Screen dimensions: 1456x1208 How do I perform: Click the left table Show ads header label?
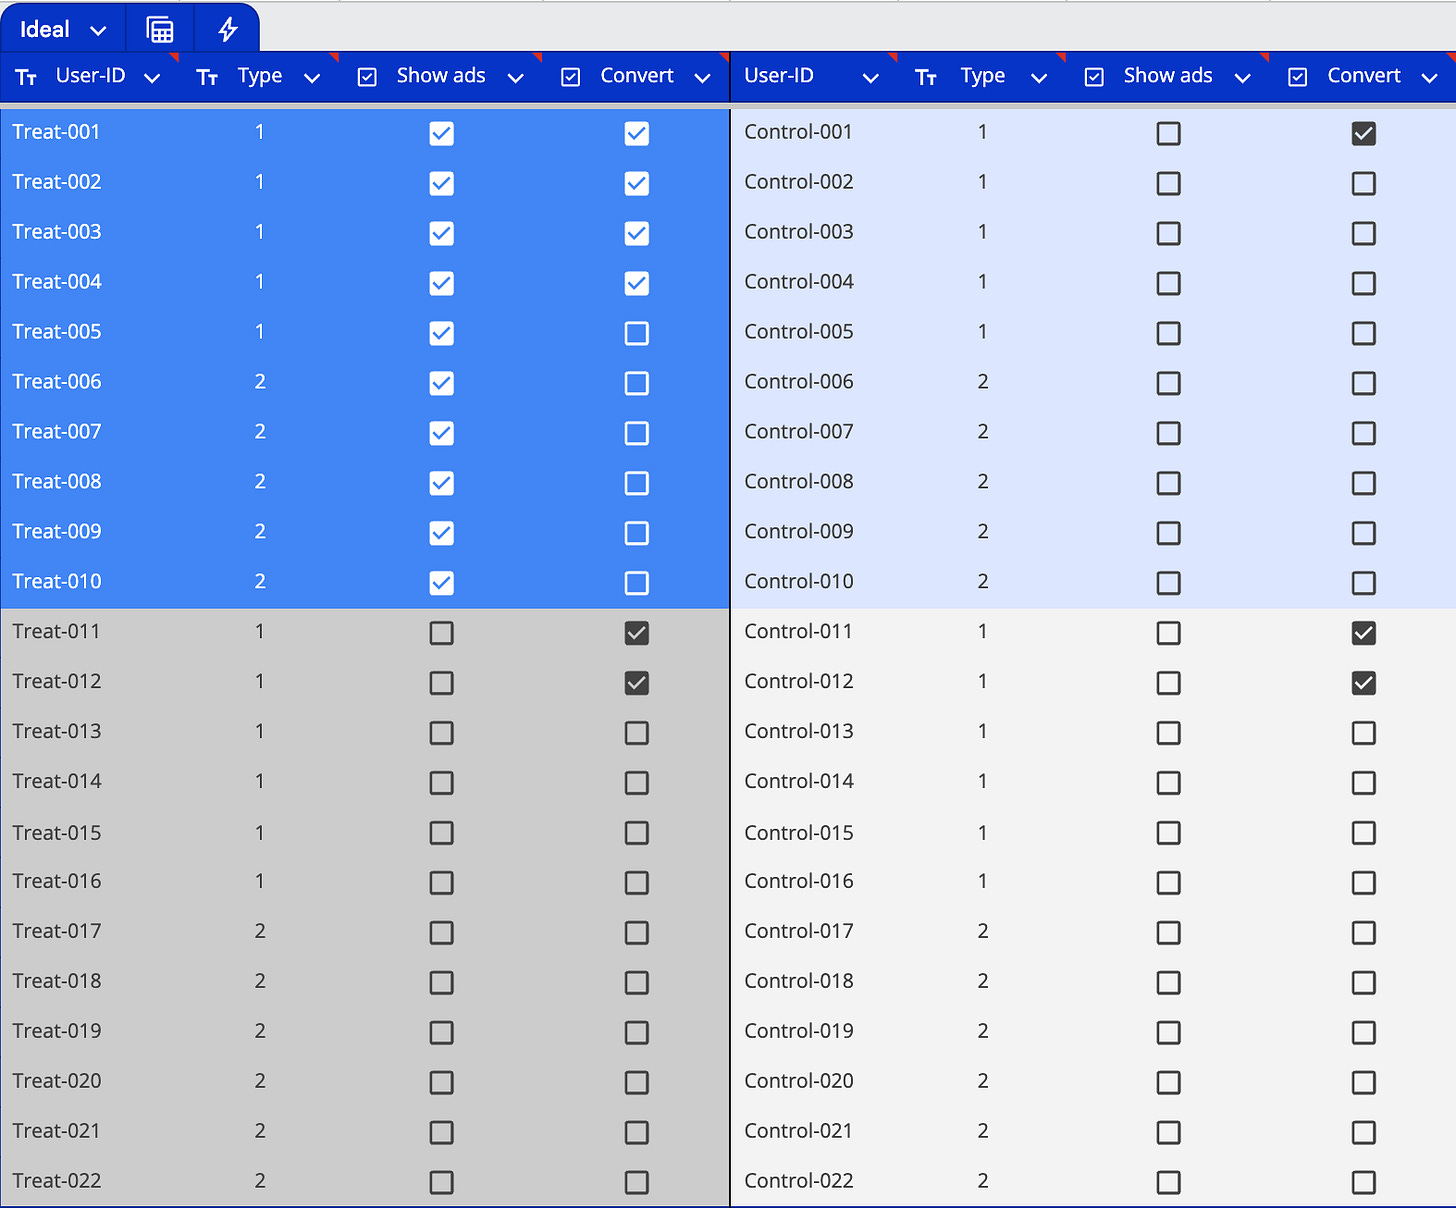(441, 76)
